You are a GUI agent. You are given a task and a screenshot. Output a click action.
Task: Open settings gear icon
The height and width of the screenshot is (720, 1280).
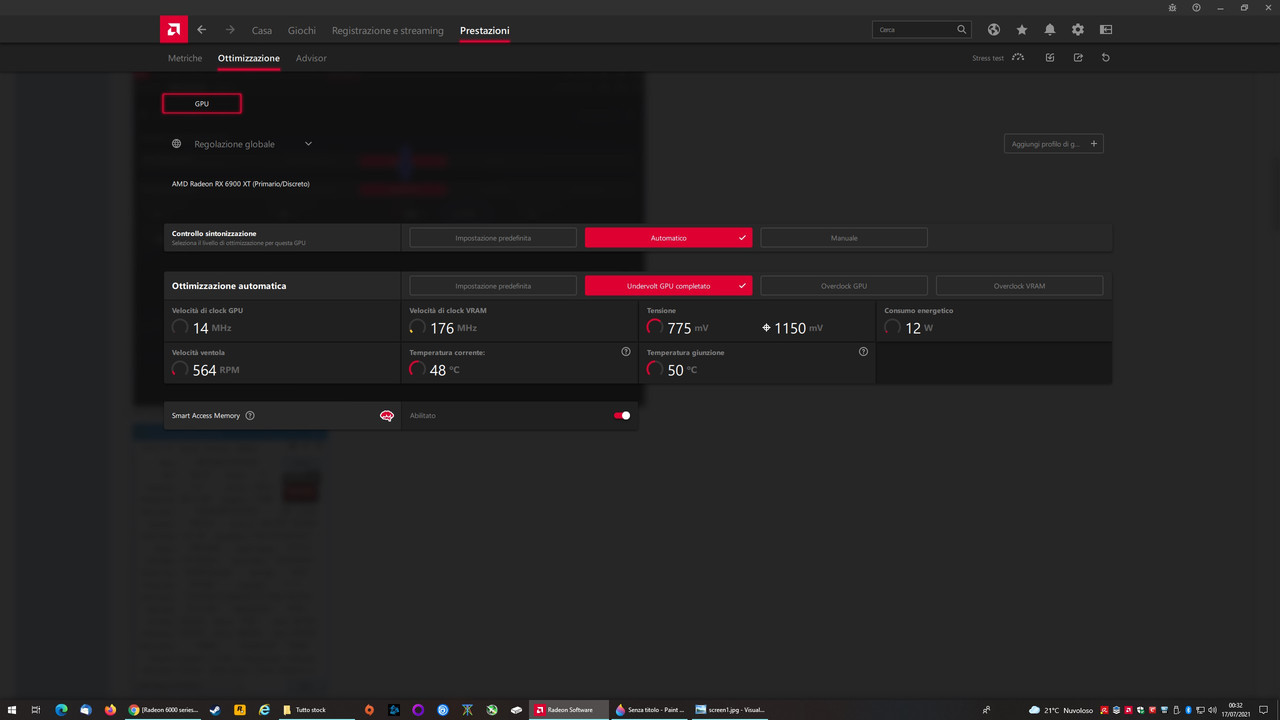pyautogui.click(x=1078, y=30)
